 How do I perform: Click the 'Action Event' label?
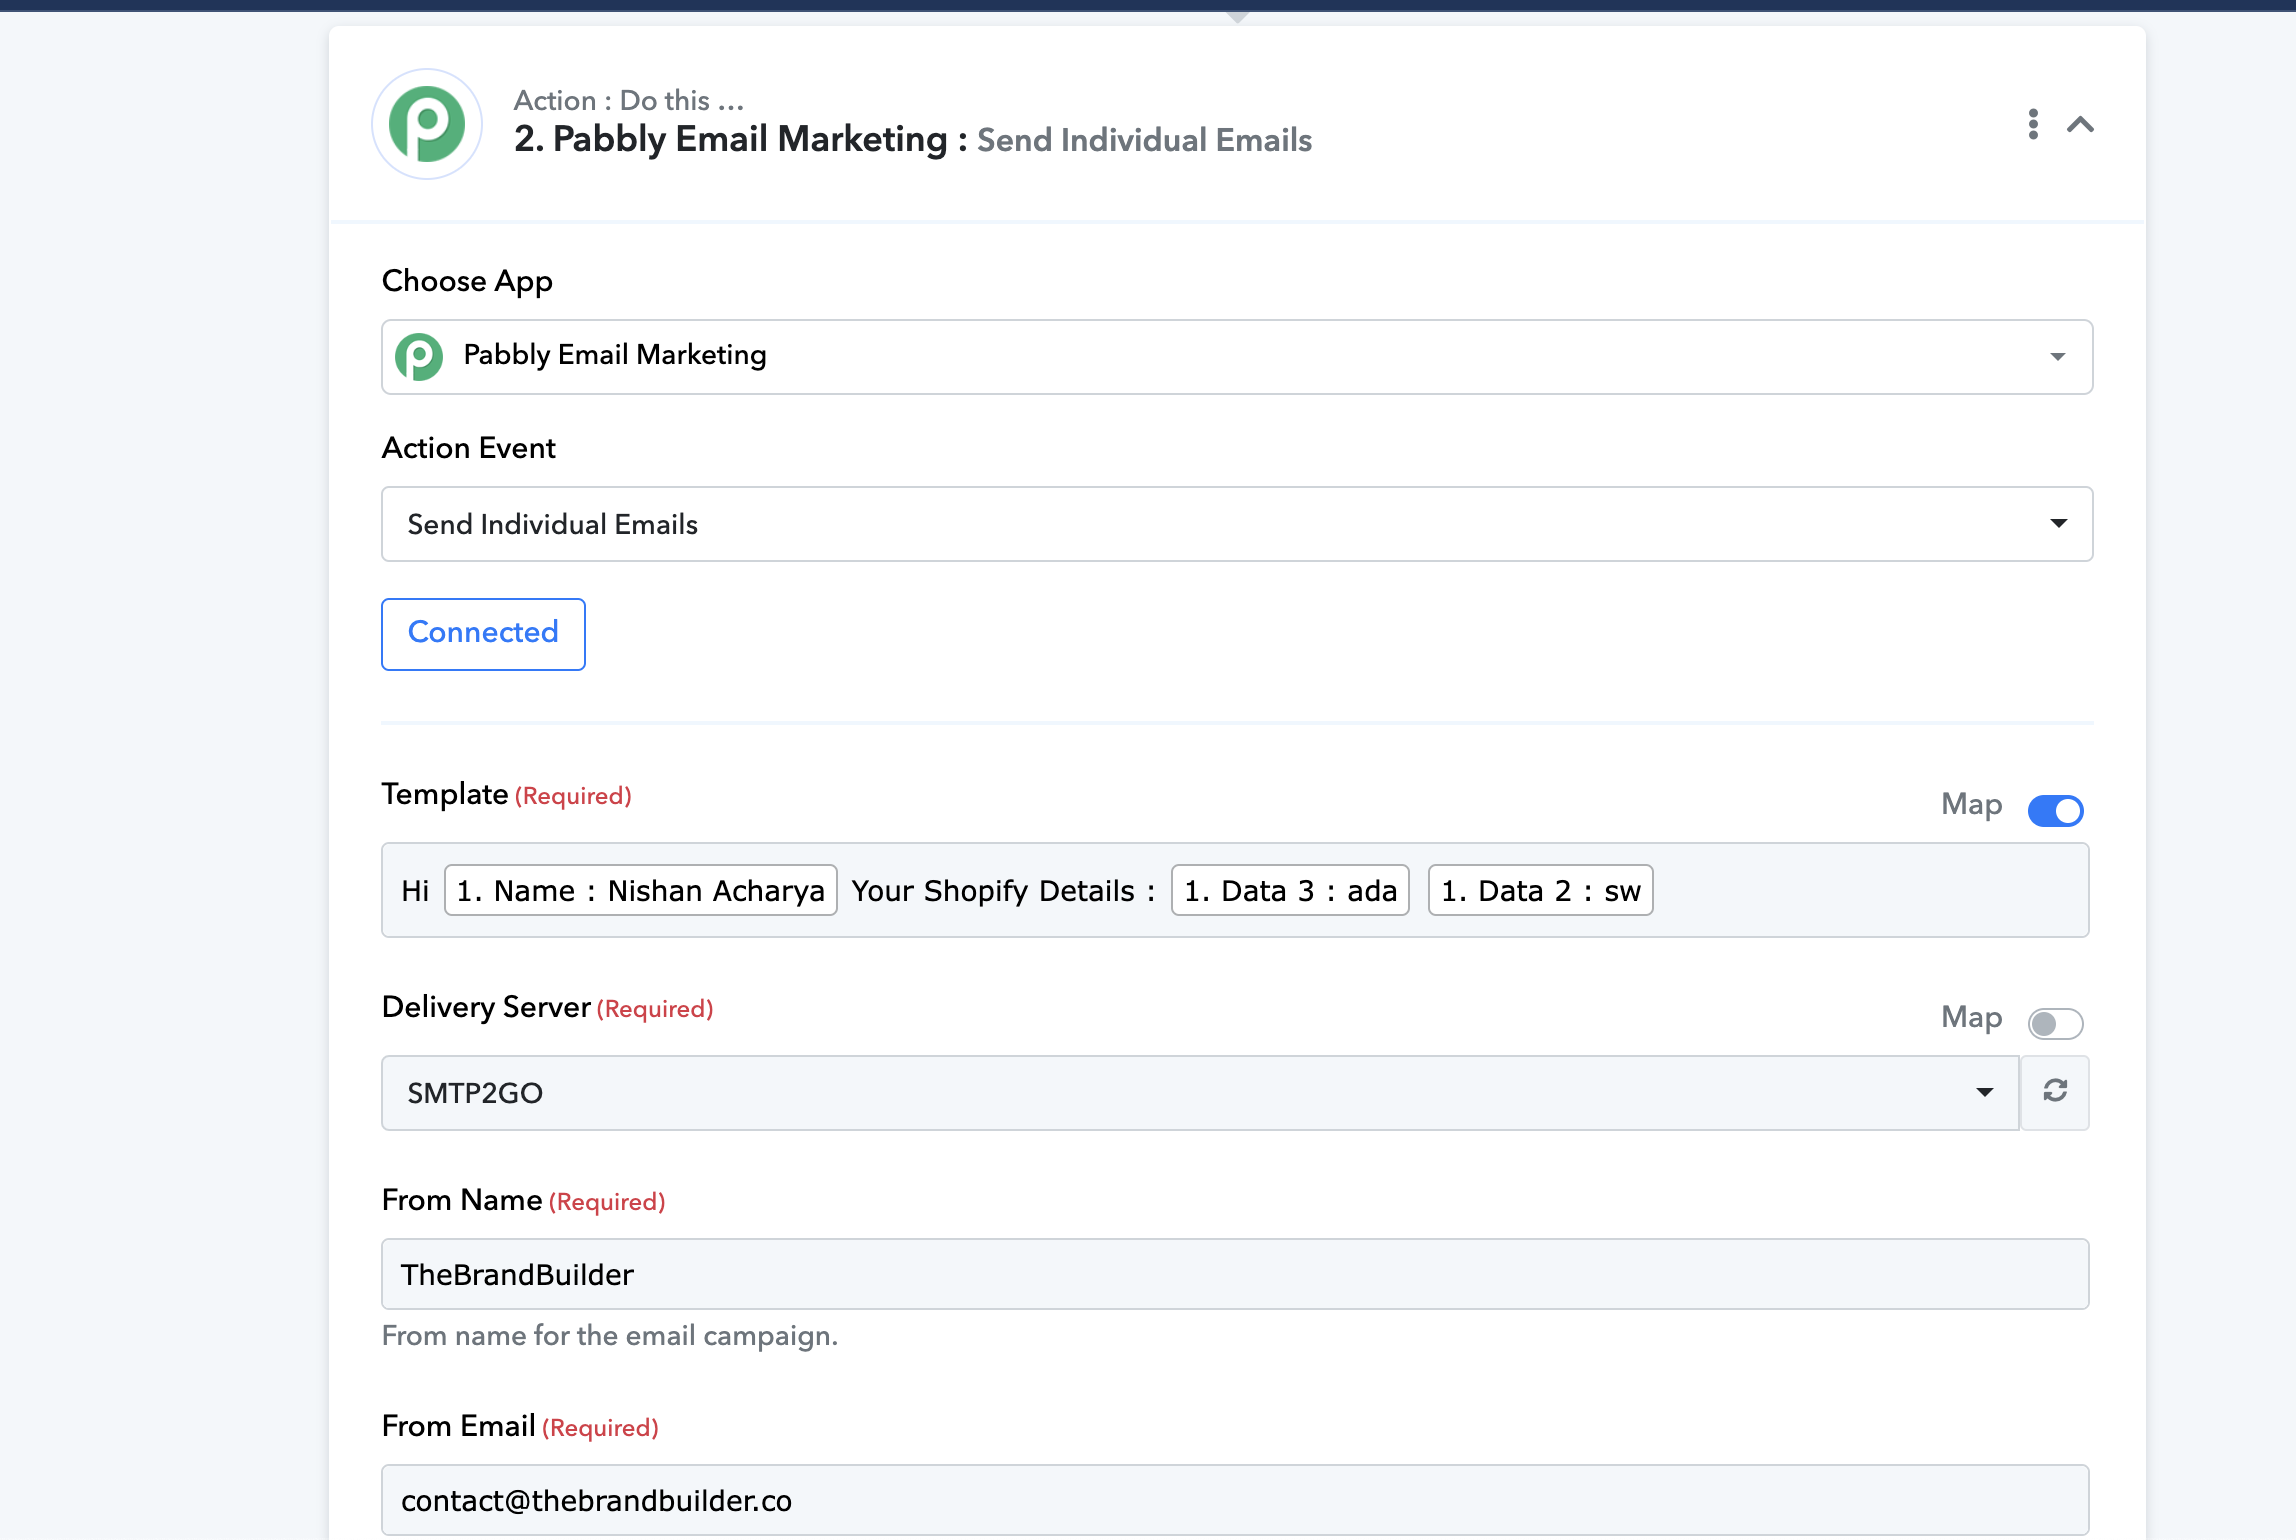pyautogui.click(x=469, y=448)
